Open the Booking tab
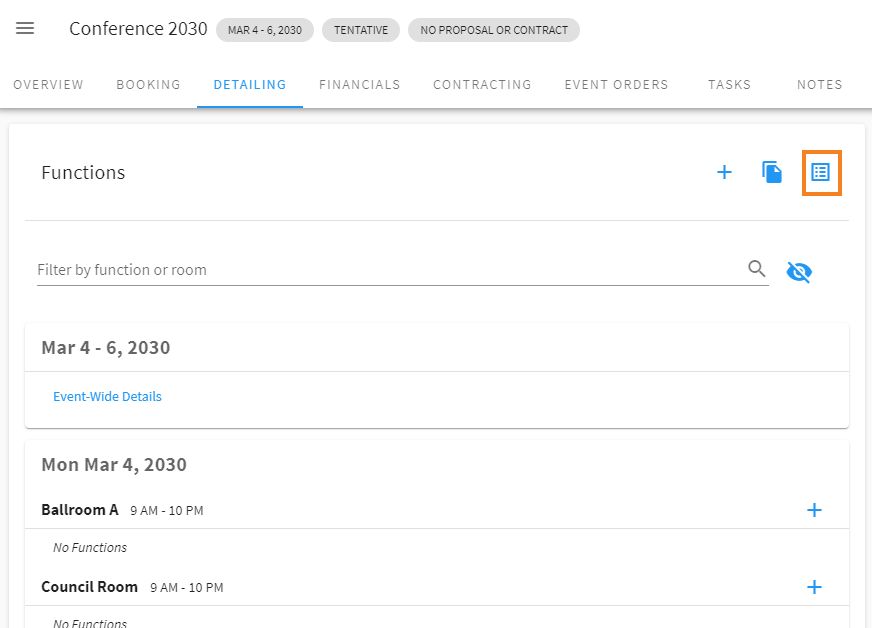872x628 pixels. click(x=148, y=85)
